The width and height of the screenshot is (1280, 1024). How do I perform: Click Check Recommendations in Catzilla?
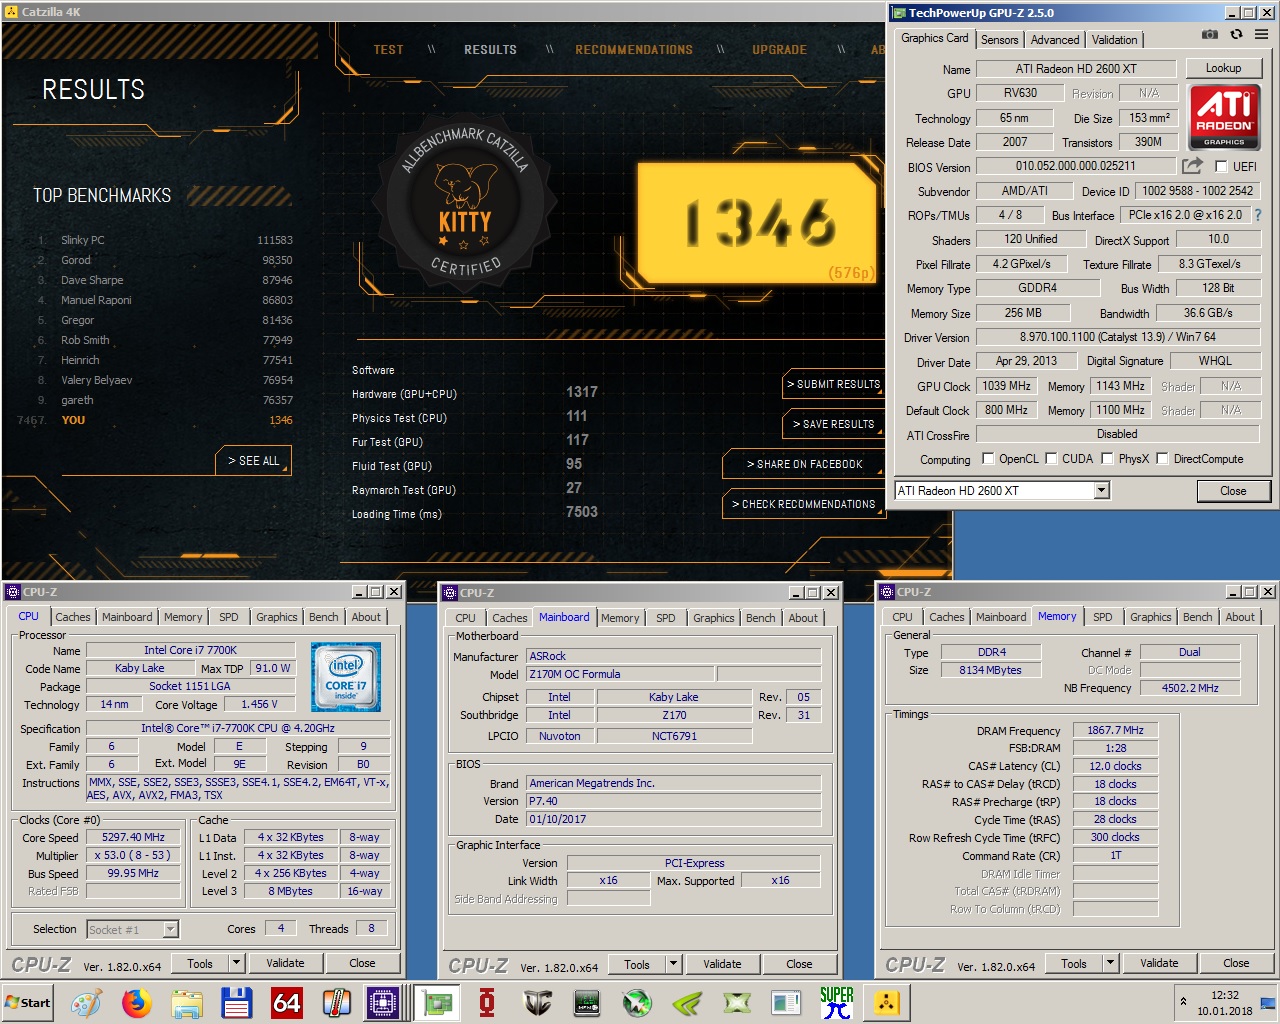(x=803, y=504)
